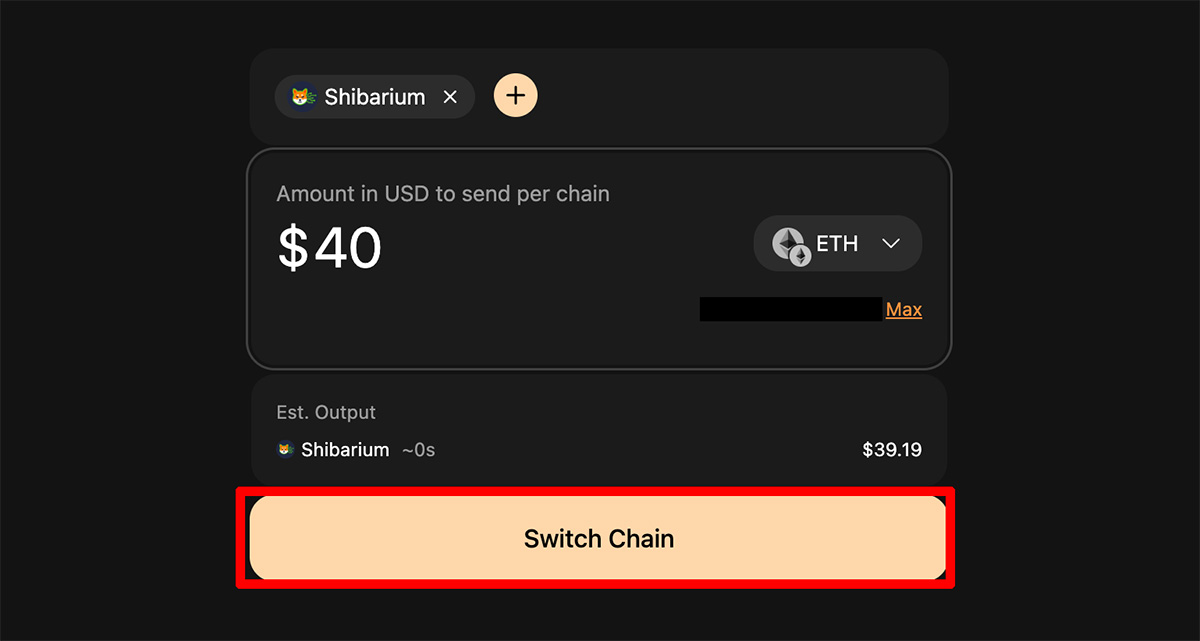Click the dollar sign before amount
The height and width of the screenshot is (641, 1200).
pos(293,248)
